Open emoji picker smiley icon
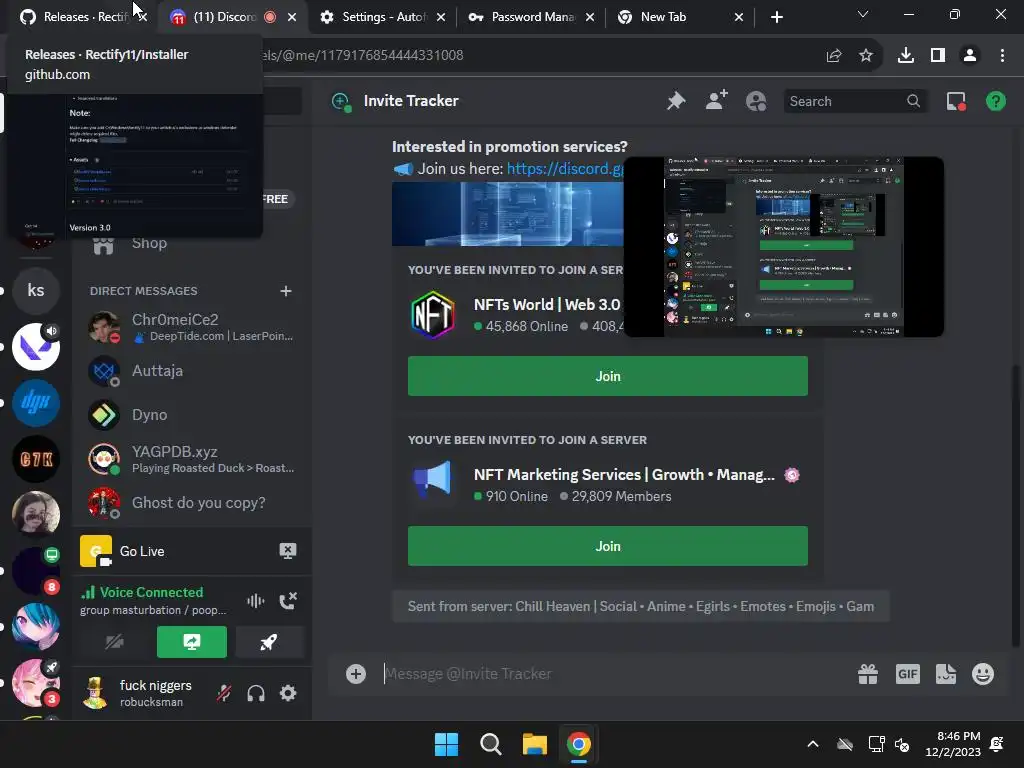 (x=983, y=673)
